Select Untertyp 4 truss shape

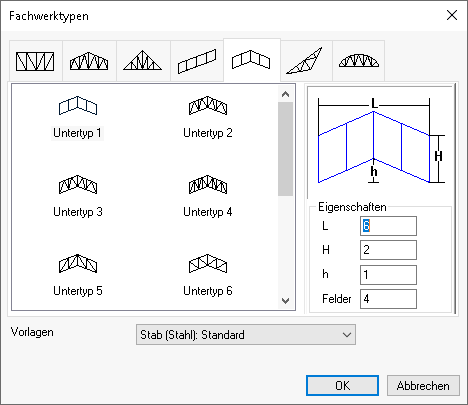point(208,184)
